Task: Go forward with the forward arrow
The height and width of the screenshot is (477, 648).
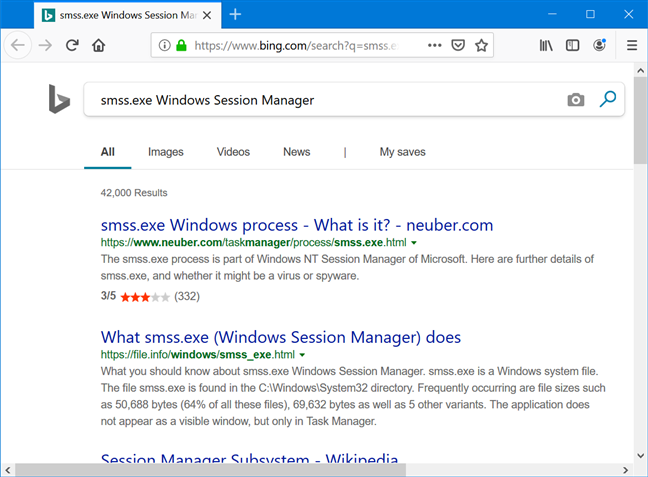Action: 45,45
